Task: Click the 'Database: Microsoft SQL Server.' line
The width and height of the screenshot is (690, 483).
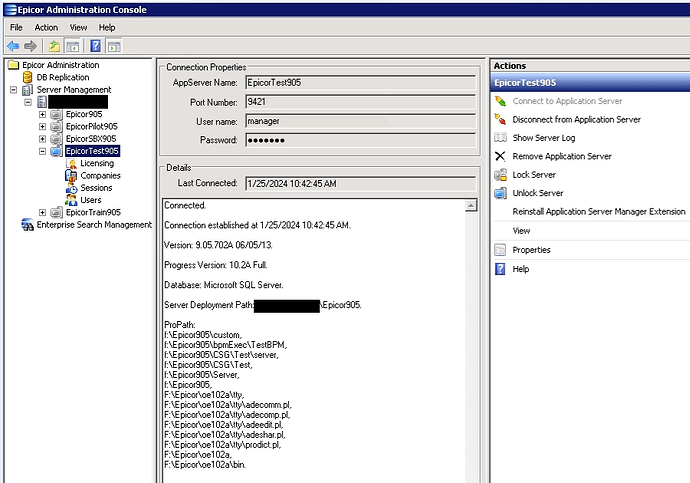Action: 224,285
